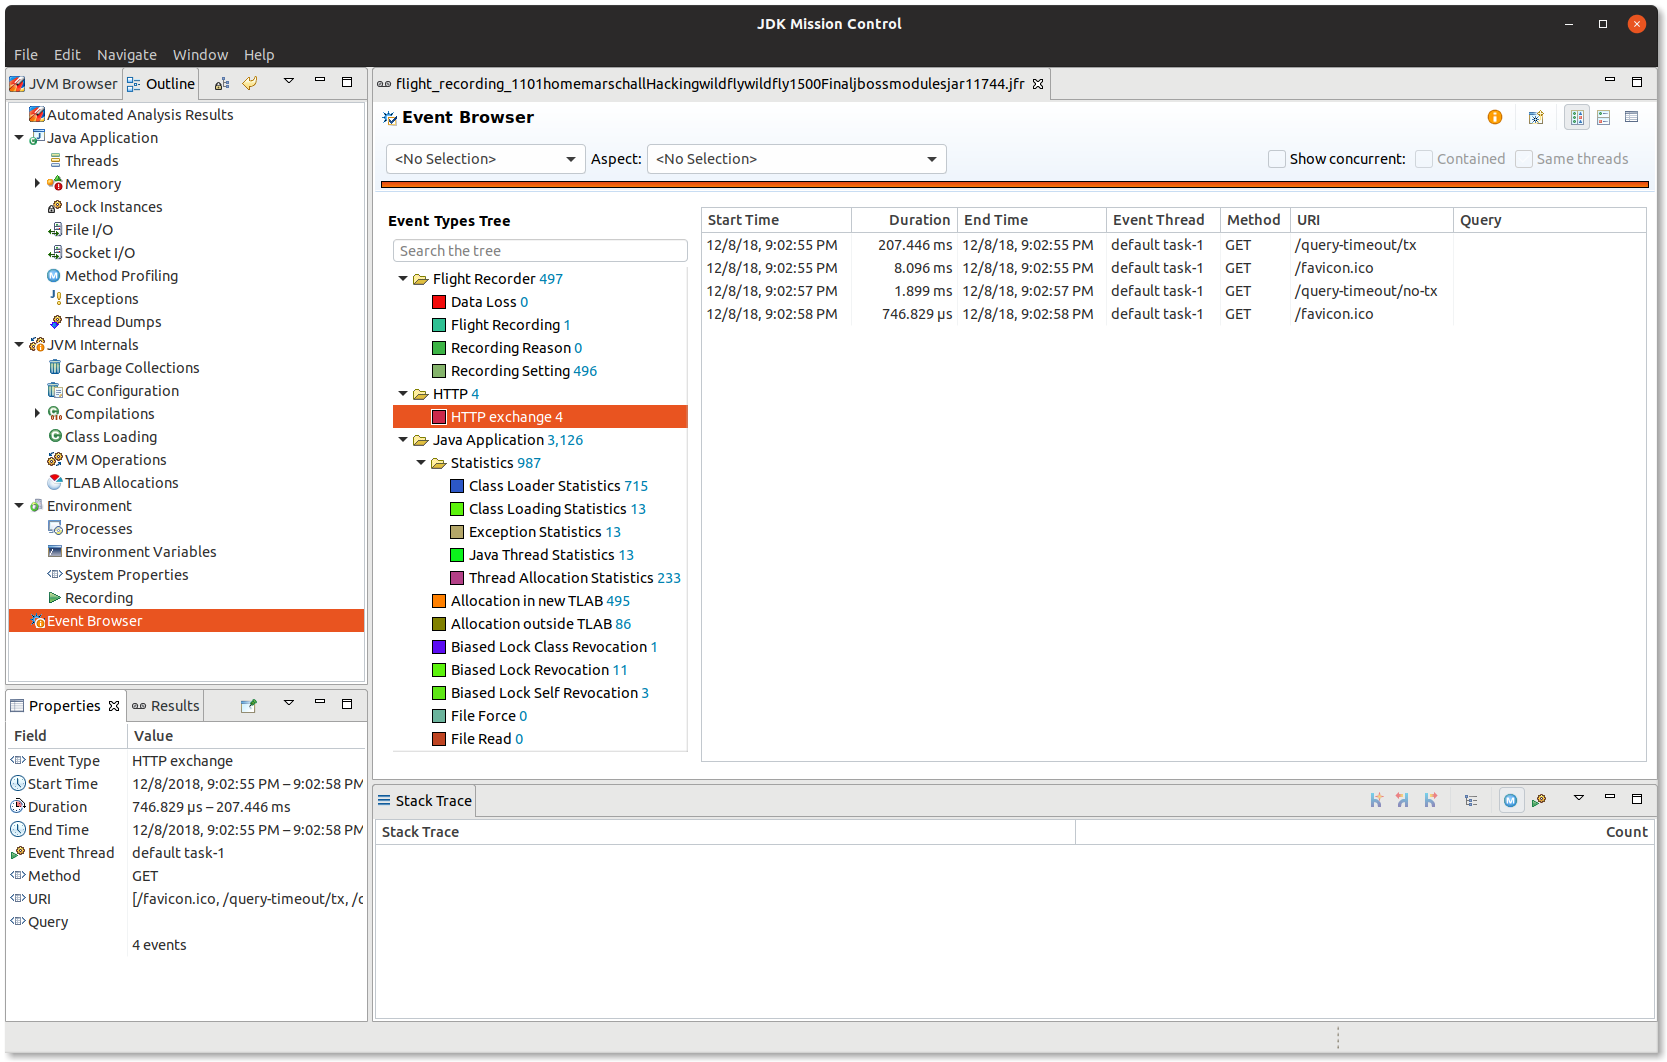Collapse the Statistics event type folder
Viewport: 1667px width, 1062px height.
(421, 463)
